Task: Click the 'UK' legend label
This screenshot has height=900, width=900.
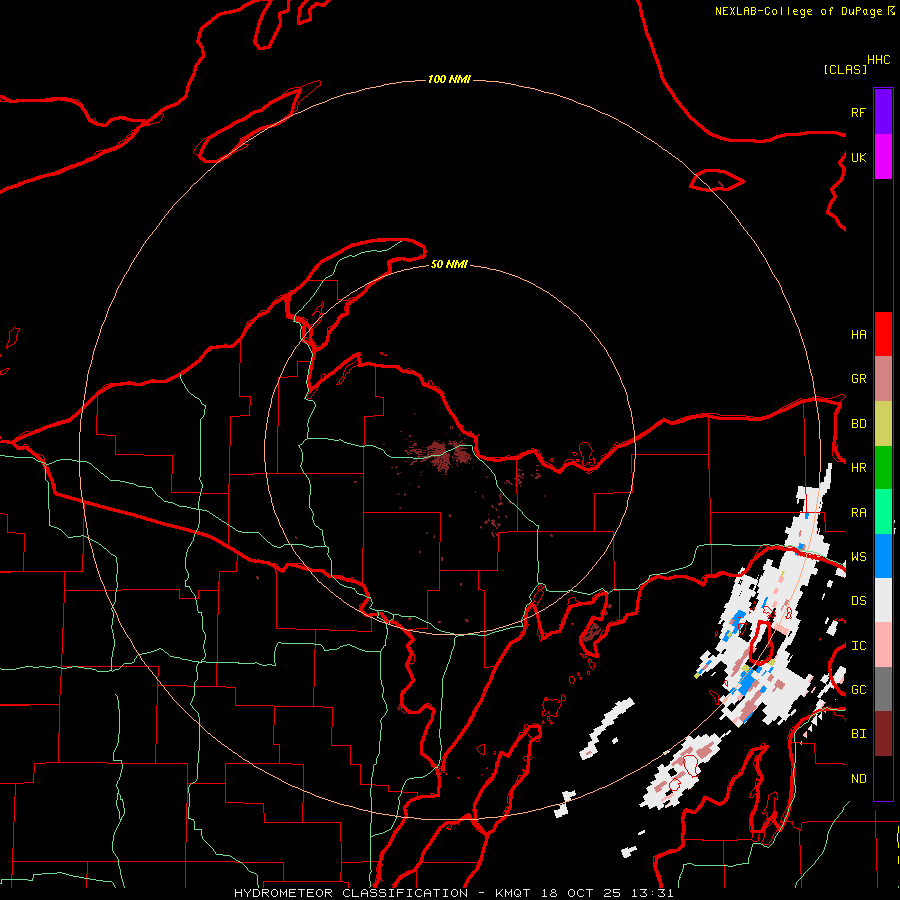Action: [858, 157]
